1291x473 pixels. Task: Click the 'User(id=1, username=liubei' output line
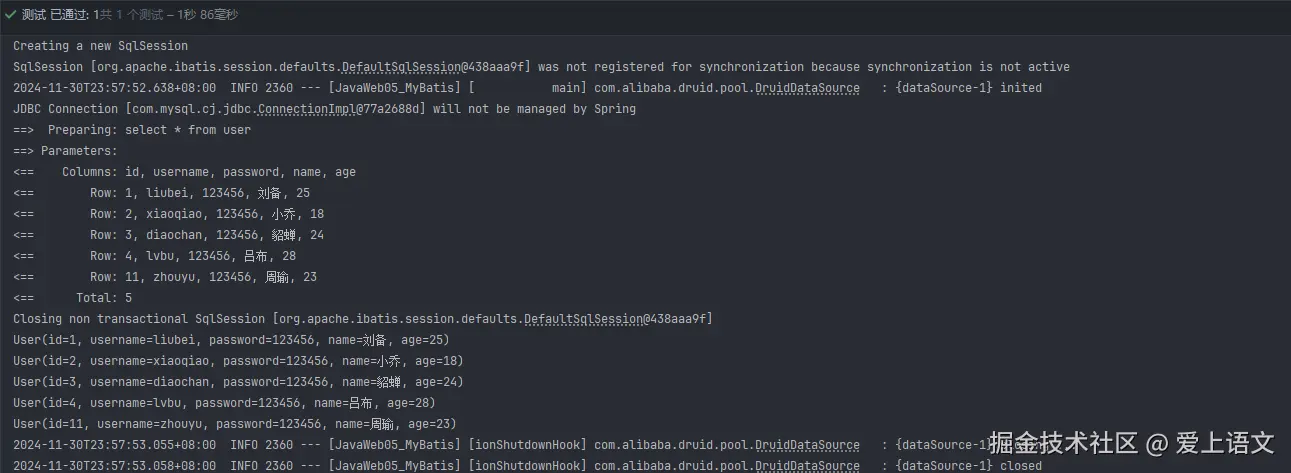click(234, 340)
